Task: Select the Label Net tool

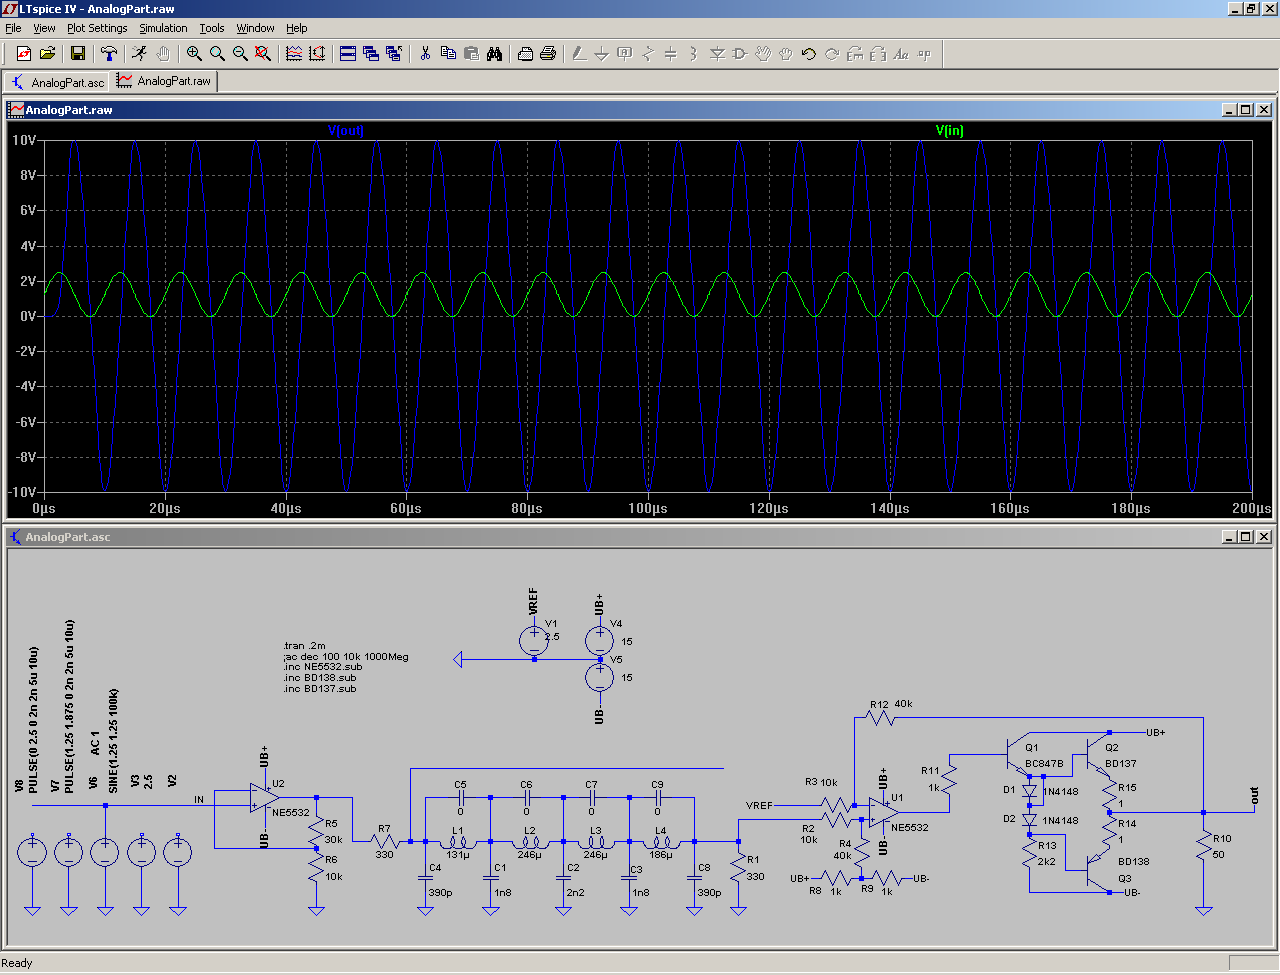Action: (625, 53)
